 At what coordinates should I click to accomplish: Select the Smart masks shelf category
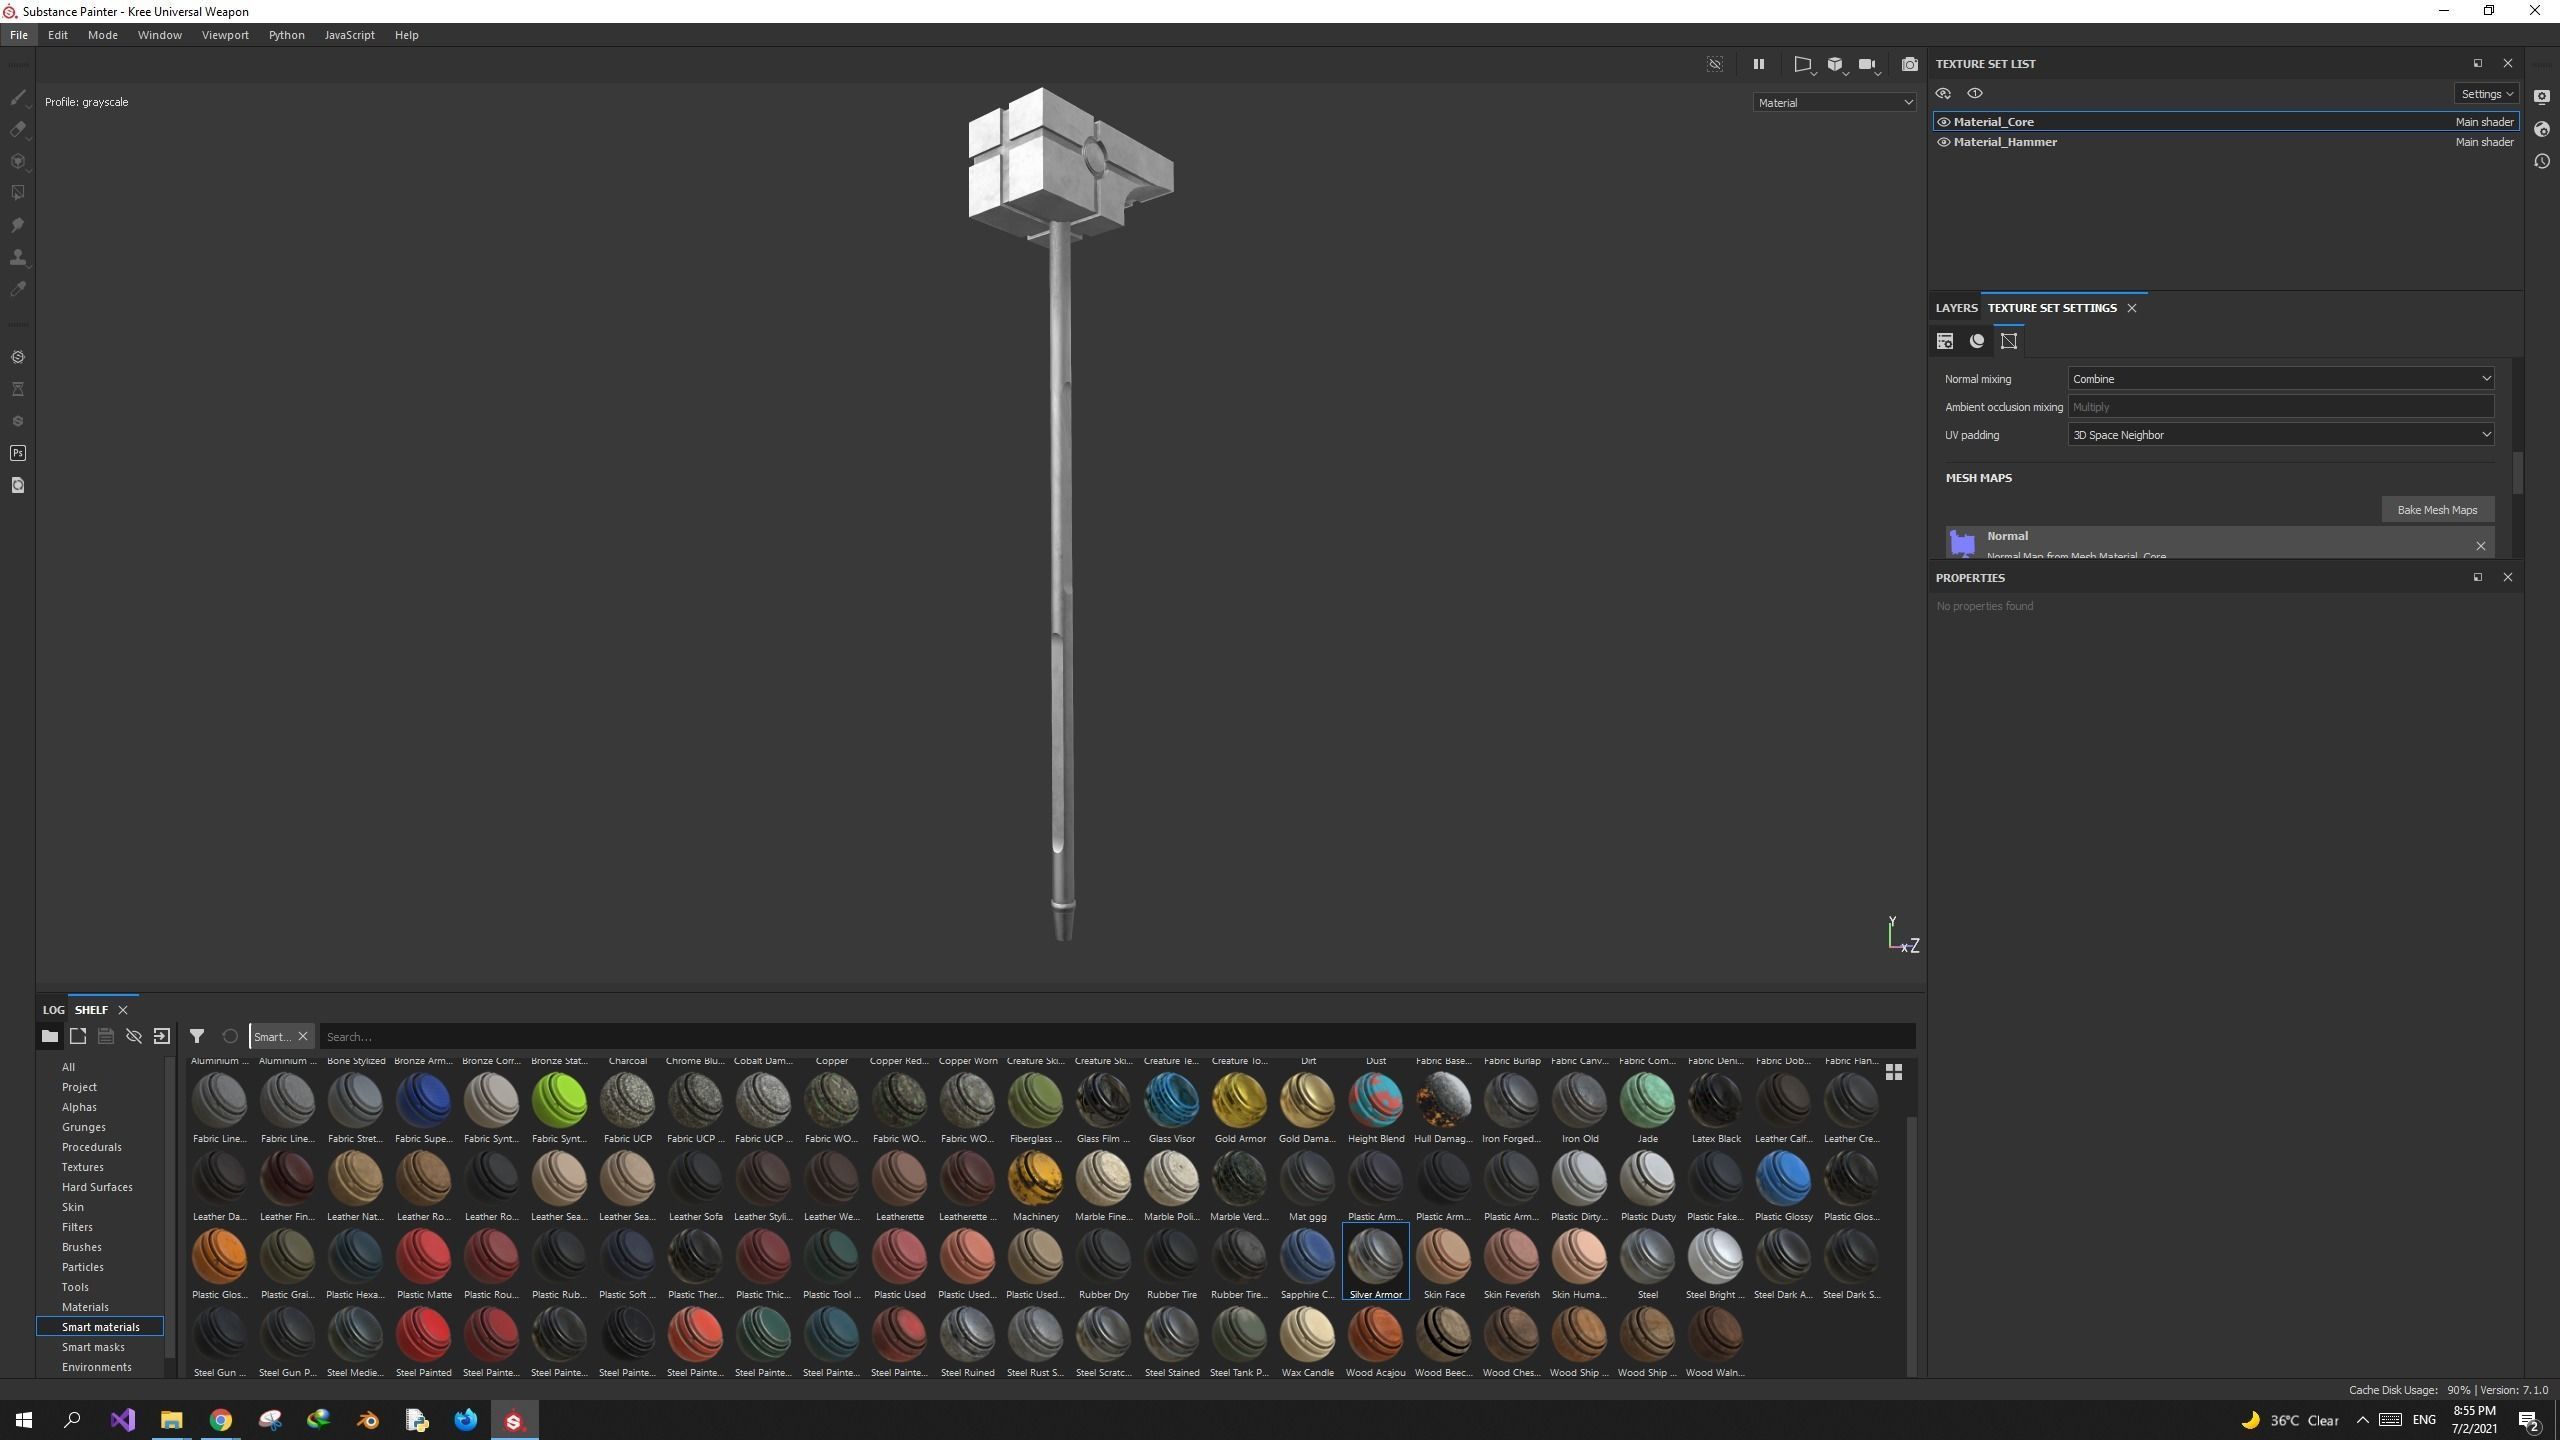click(x=93, y=1347)
